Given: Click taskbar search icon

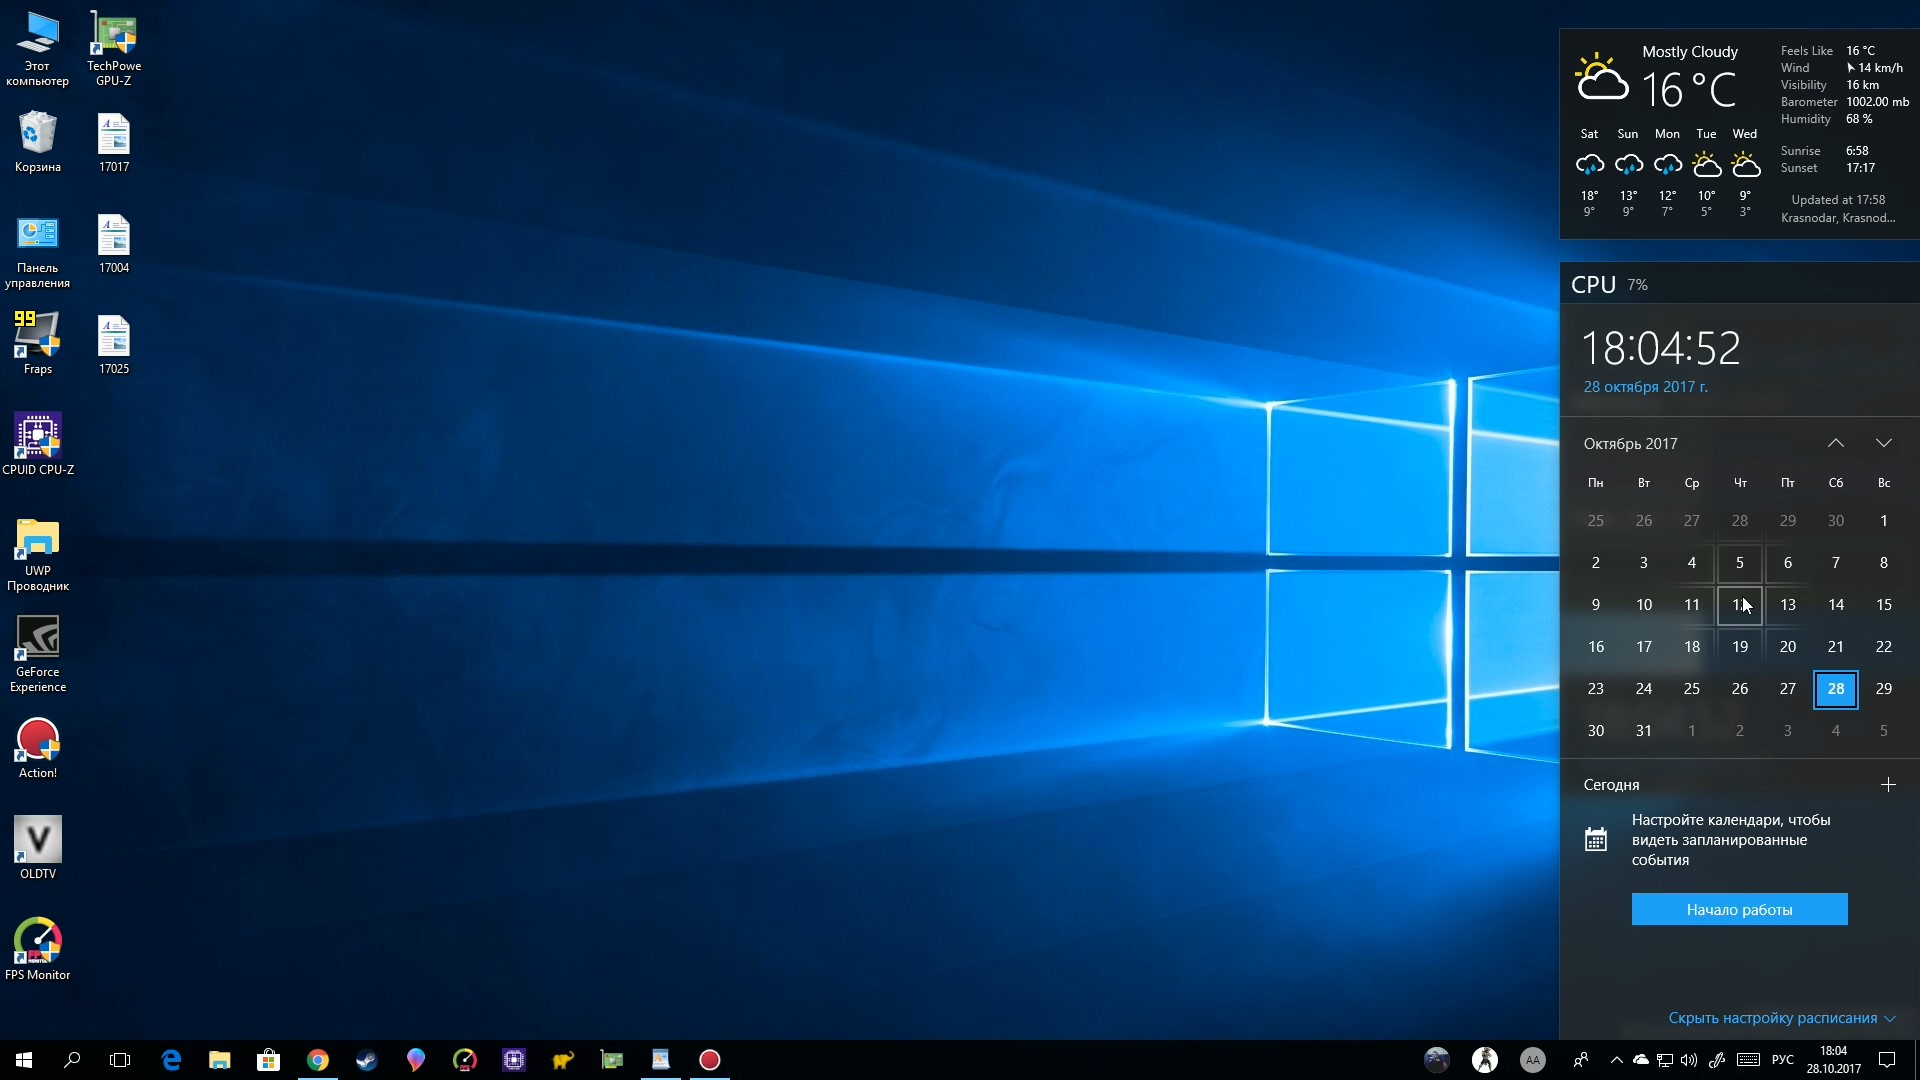Looking at the screenshot, I should pyautogui.click(x=70, y=1059).
